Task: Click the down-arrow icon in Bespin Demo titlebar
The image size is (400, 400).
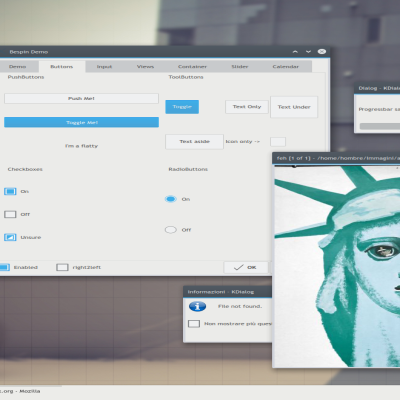Action: pyautogui.click(x=308, y=52)
